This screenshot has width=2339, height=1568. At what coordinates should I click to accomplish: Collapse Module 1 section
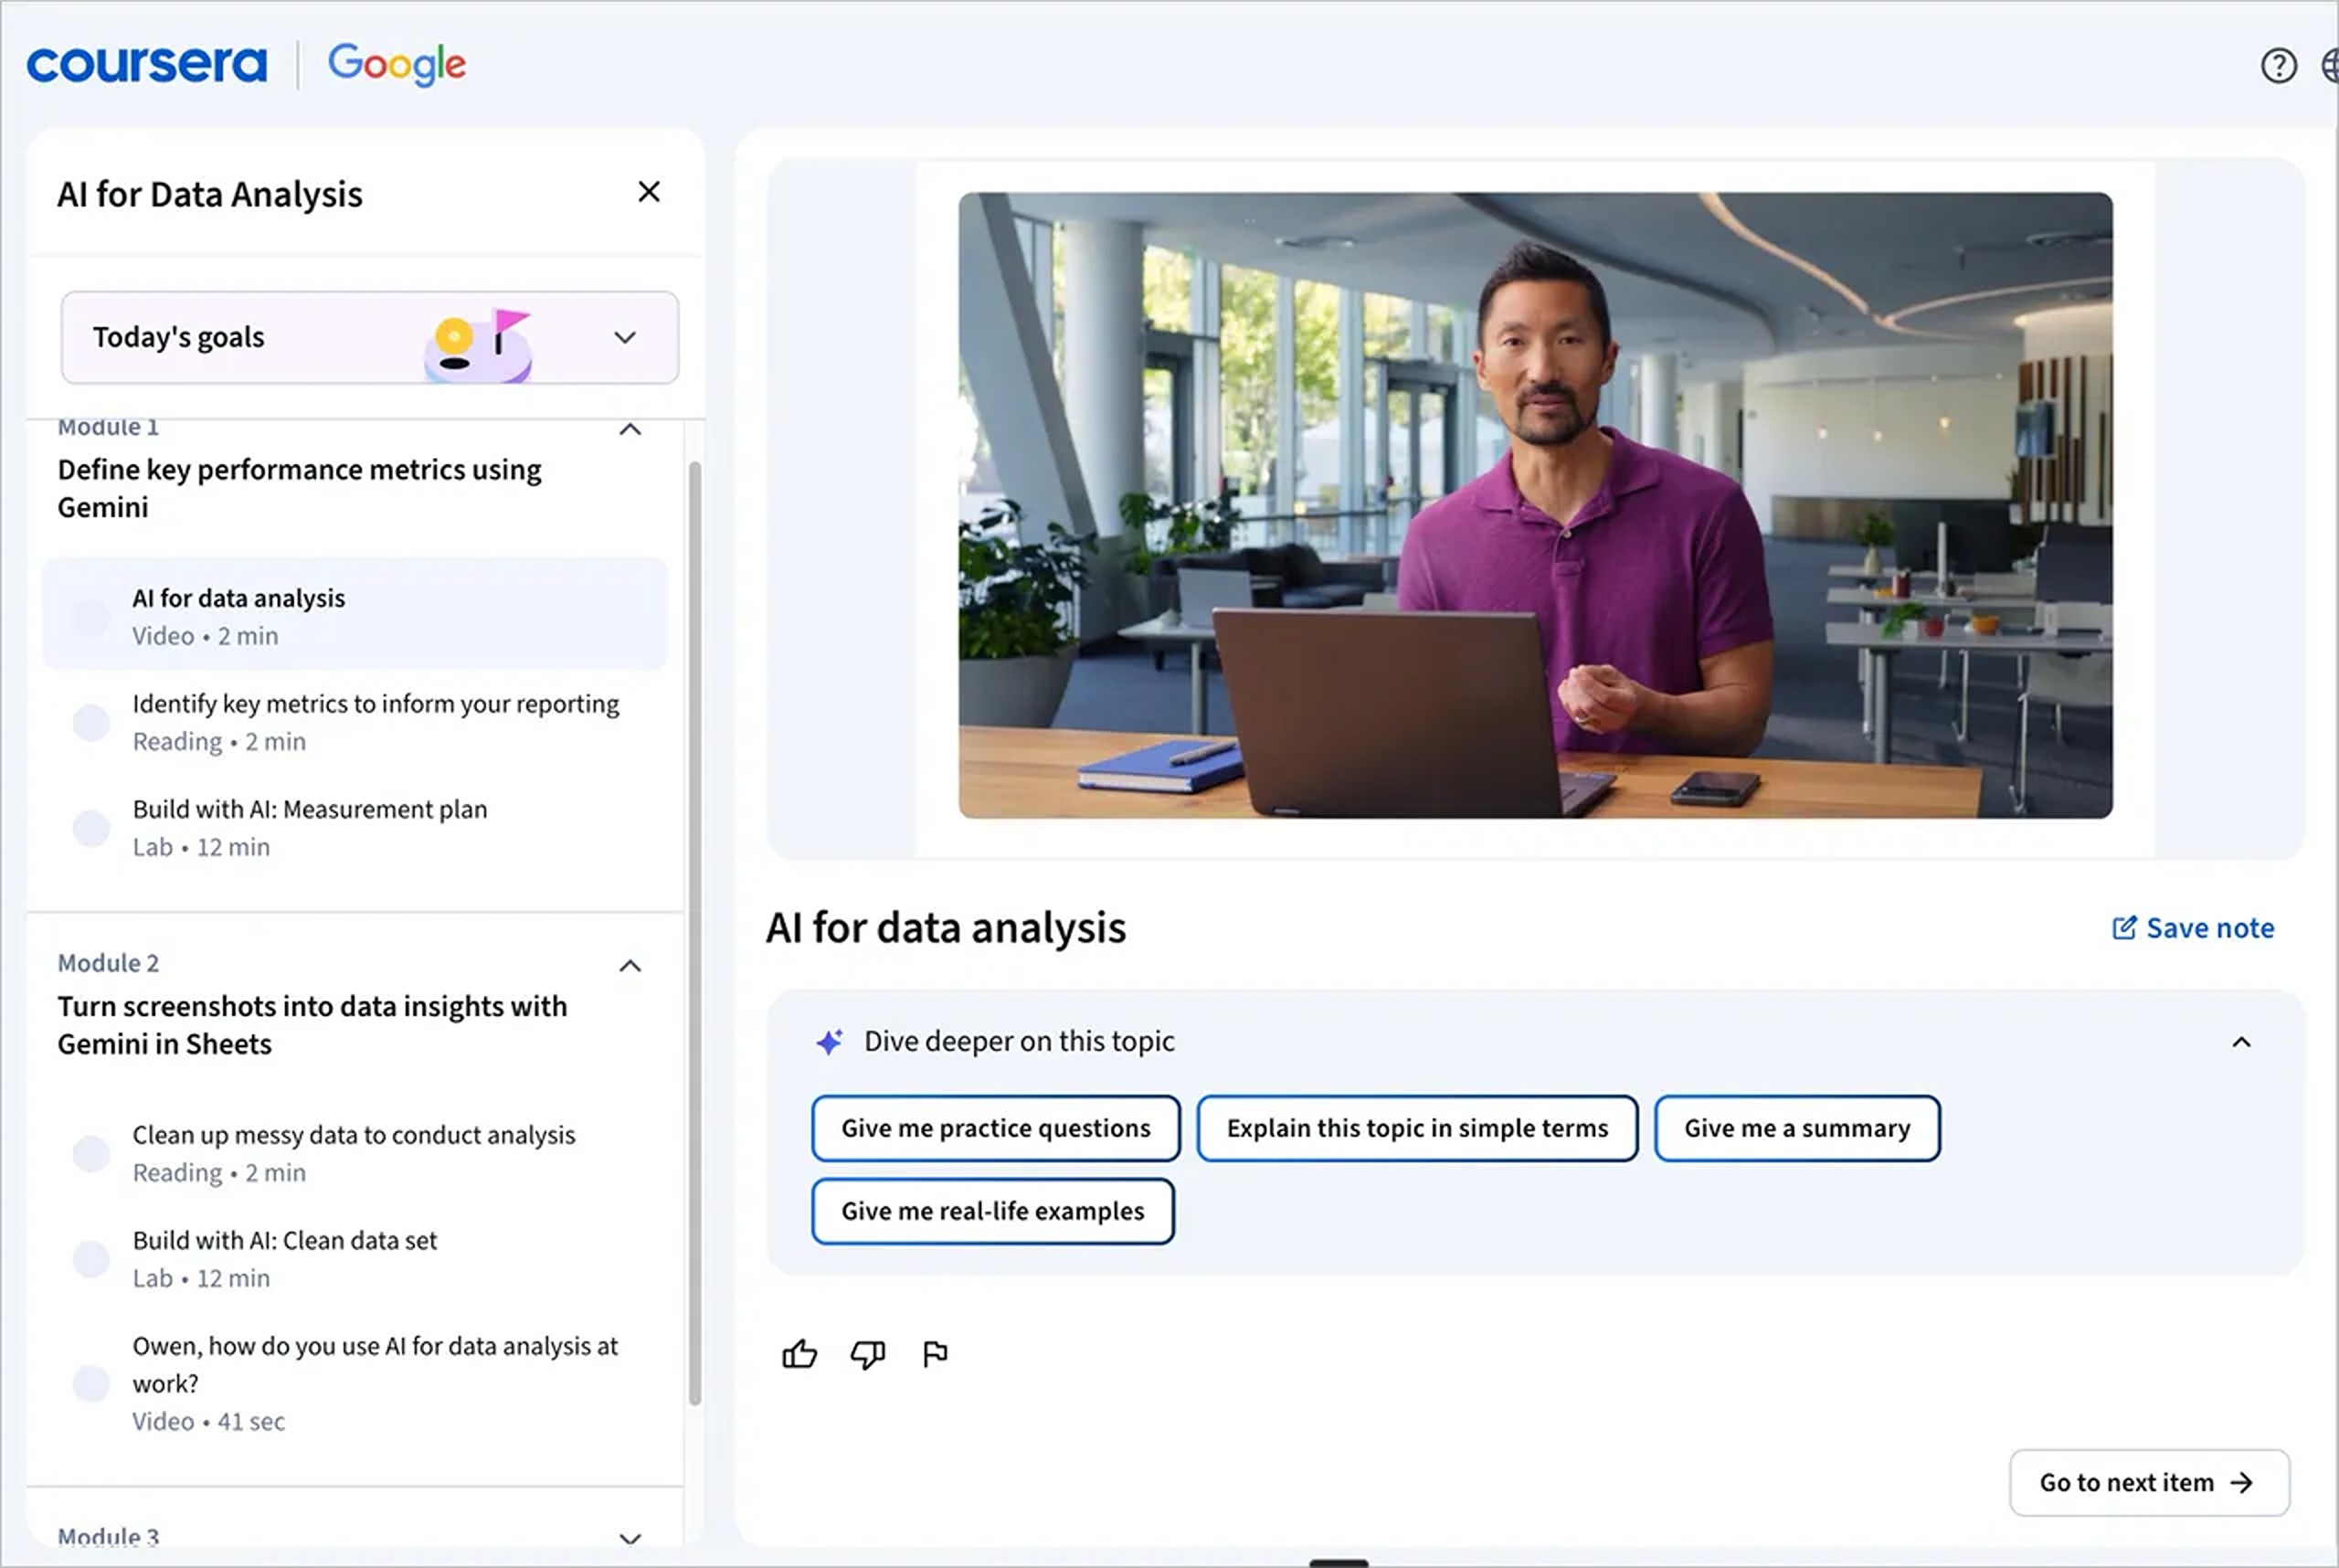pos(630,430)
